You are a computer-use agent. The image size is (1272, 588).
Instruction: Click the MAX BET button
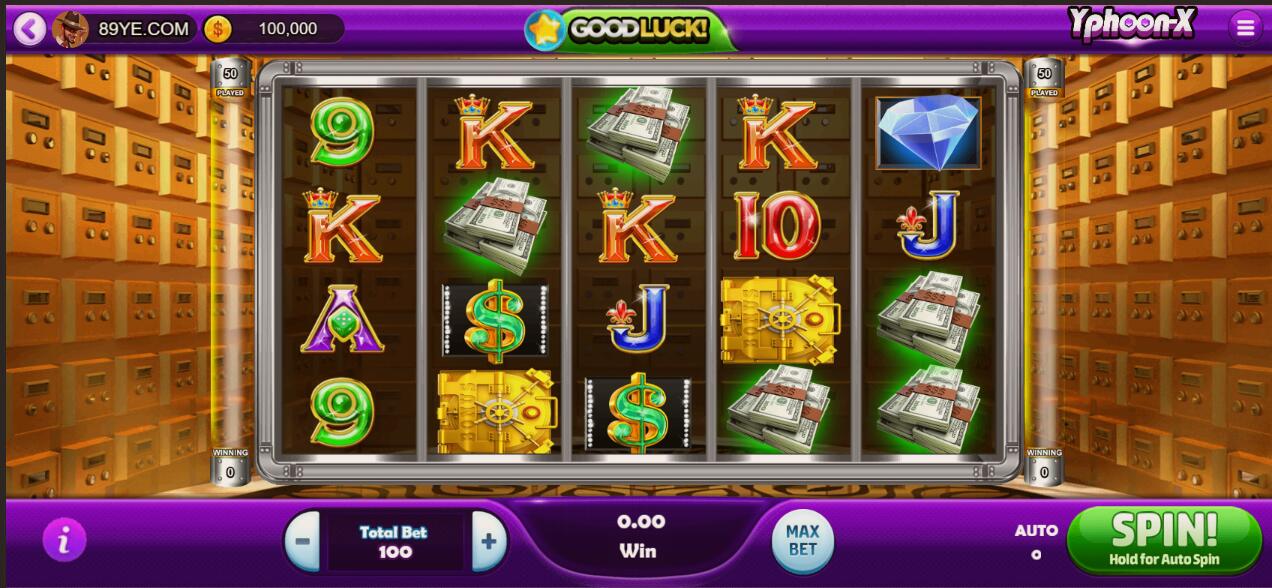click(x=802, y=540)
